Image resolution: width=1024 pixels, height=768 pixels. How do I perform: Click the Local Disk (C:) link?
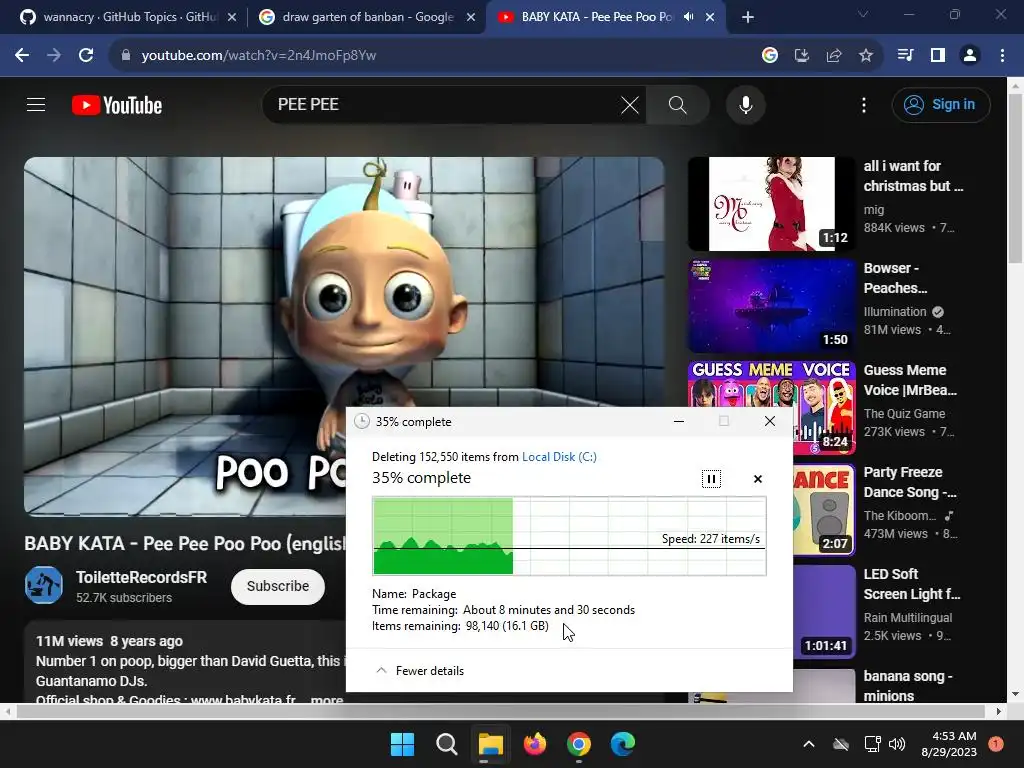559,456
